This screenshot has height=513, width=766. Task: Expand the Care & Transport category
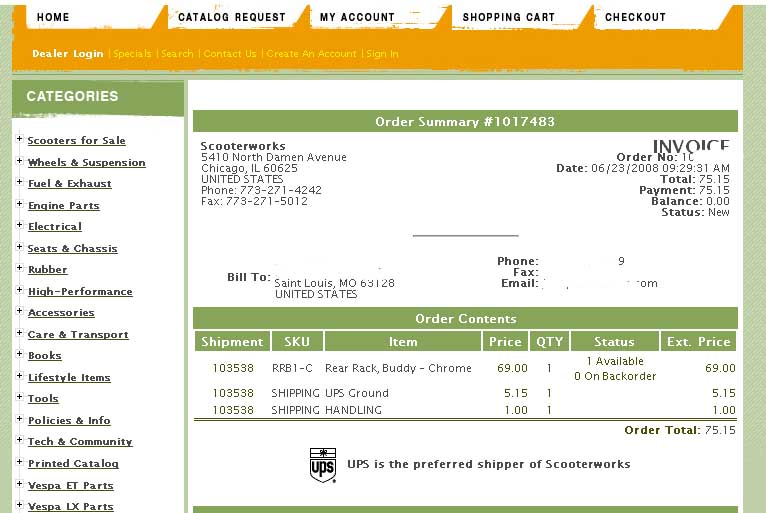(19, 333)
